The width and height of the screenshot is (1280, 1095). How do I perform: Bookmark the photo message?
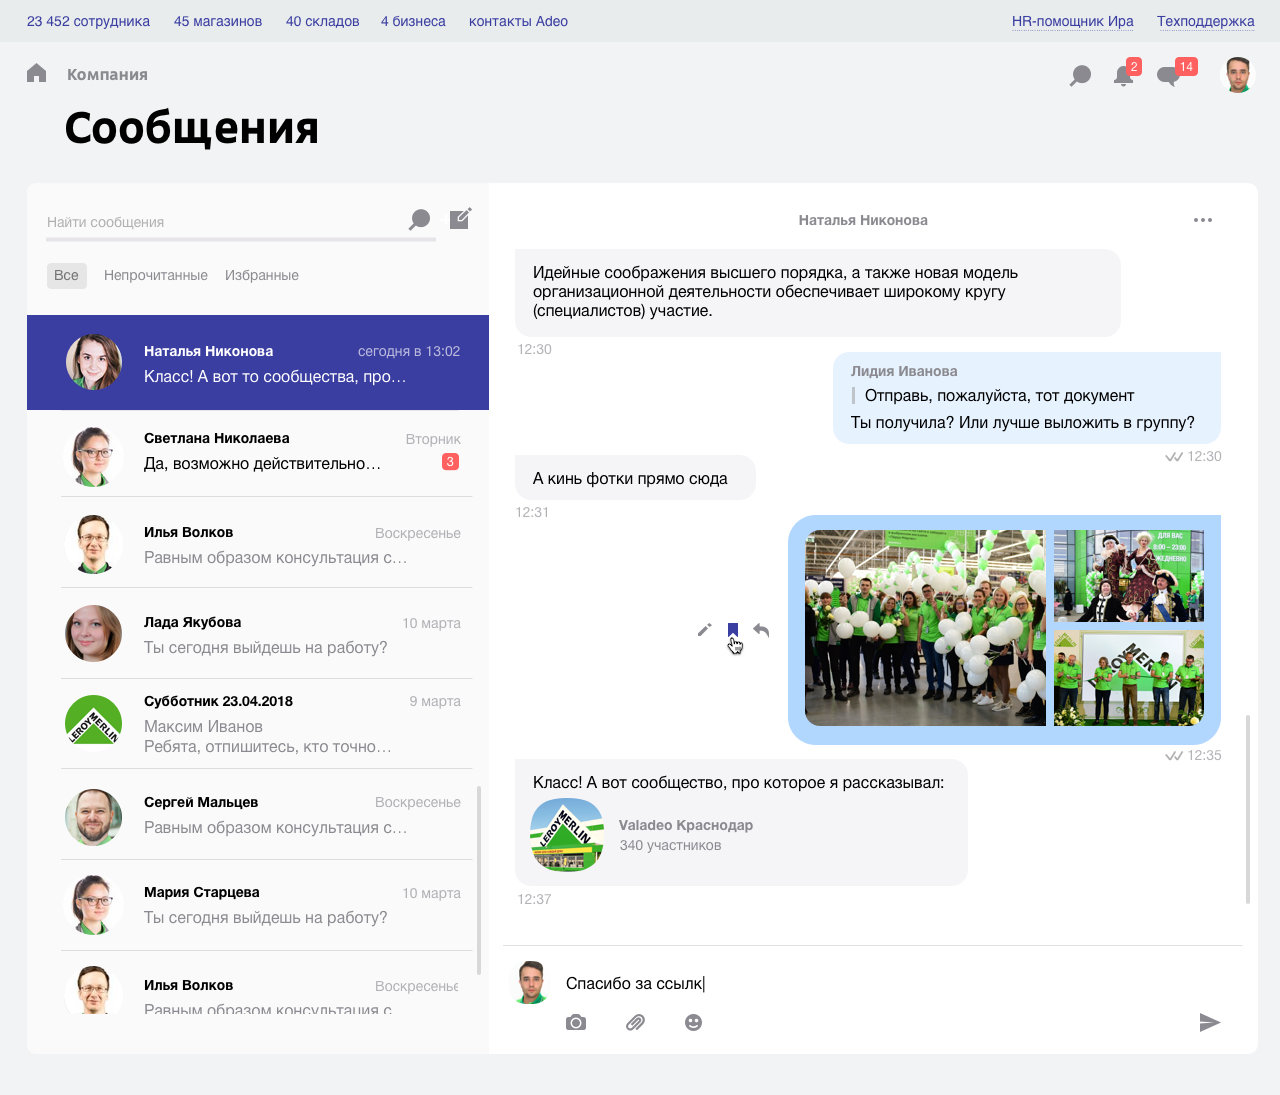tap(733, 630)
